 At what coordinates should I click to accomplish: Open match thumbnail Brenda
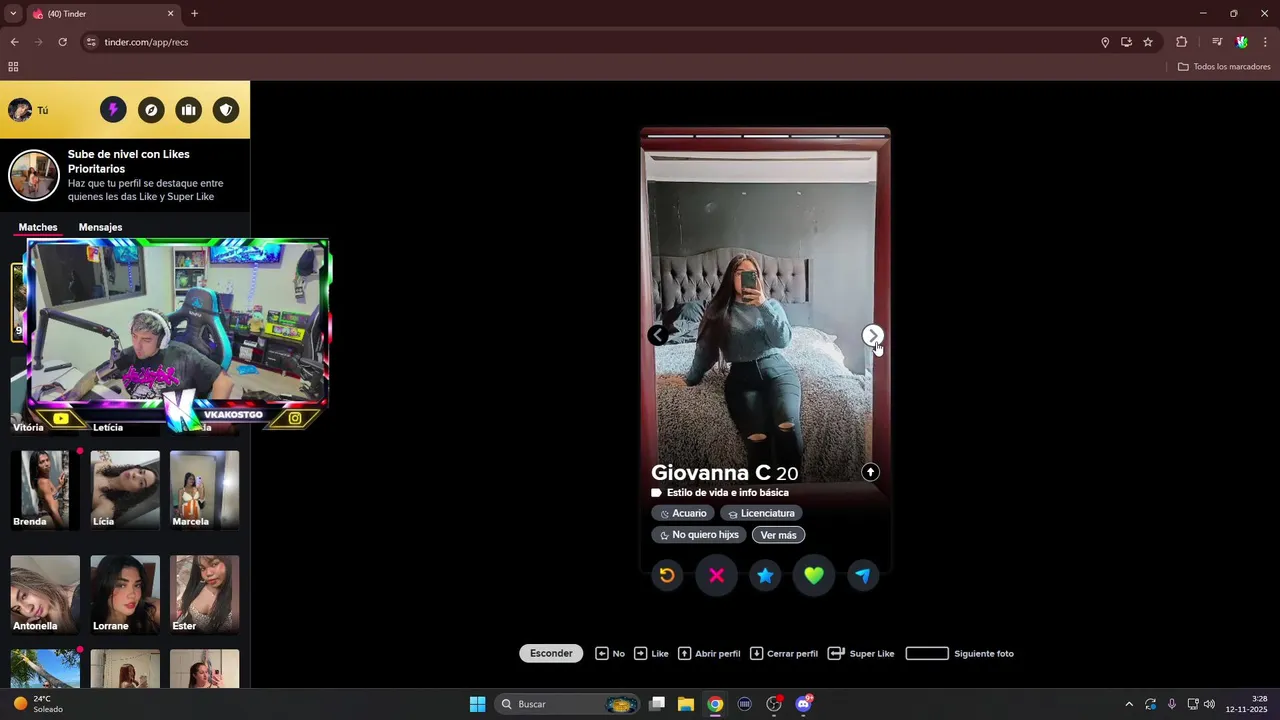45,489
